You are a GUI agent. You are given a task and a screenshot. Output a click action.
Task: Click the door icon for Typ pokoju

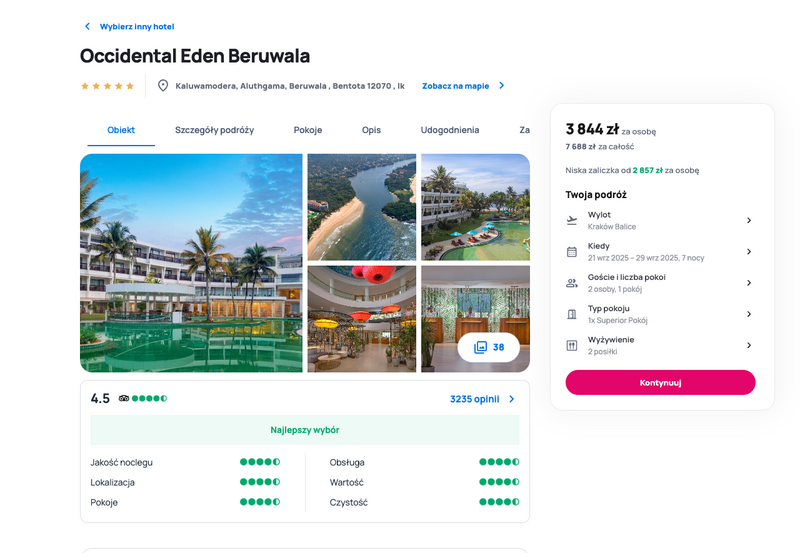tap(572, 314)
